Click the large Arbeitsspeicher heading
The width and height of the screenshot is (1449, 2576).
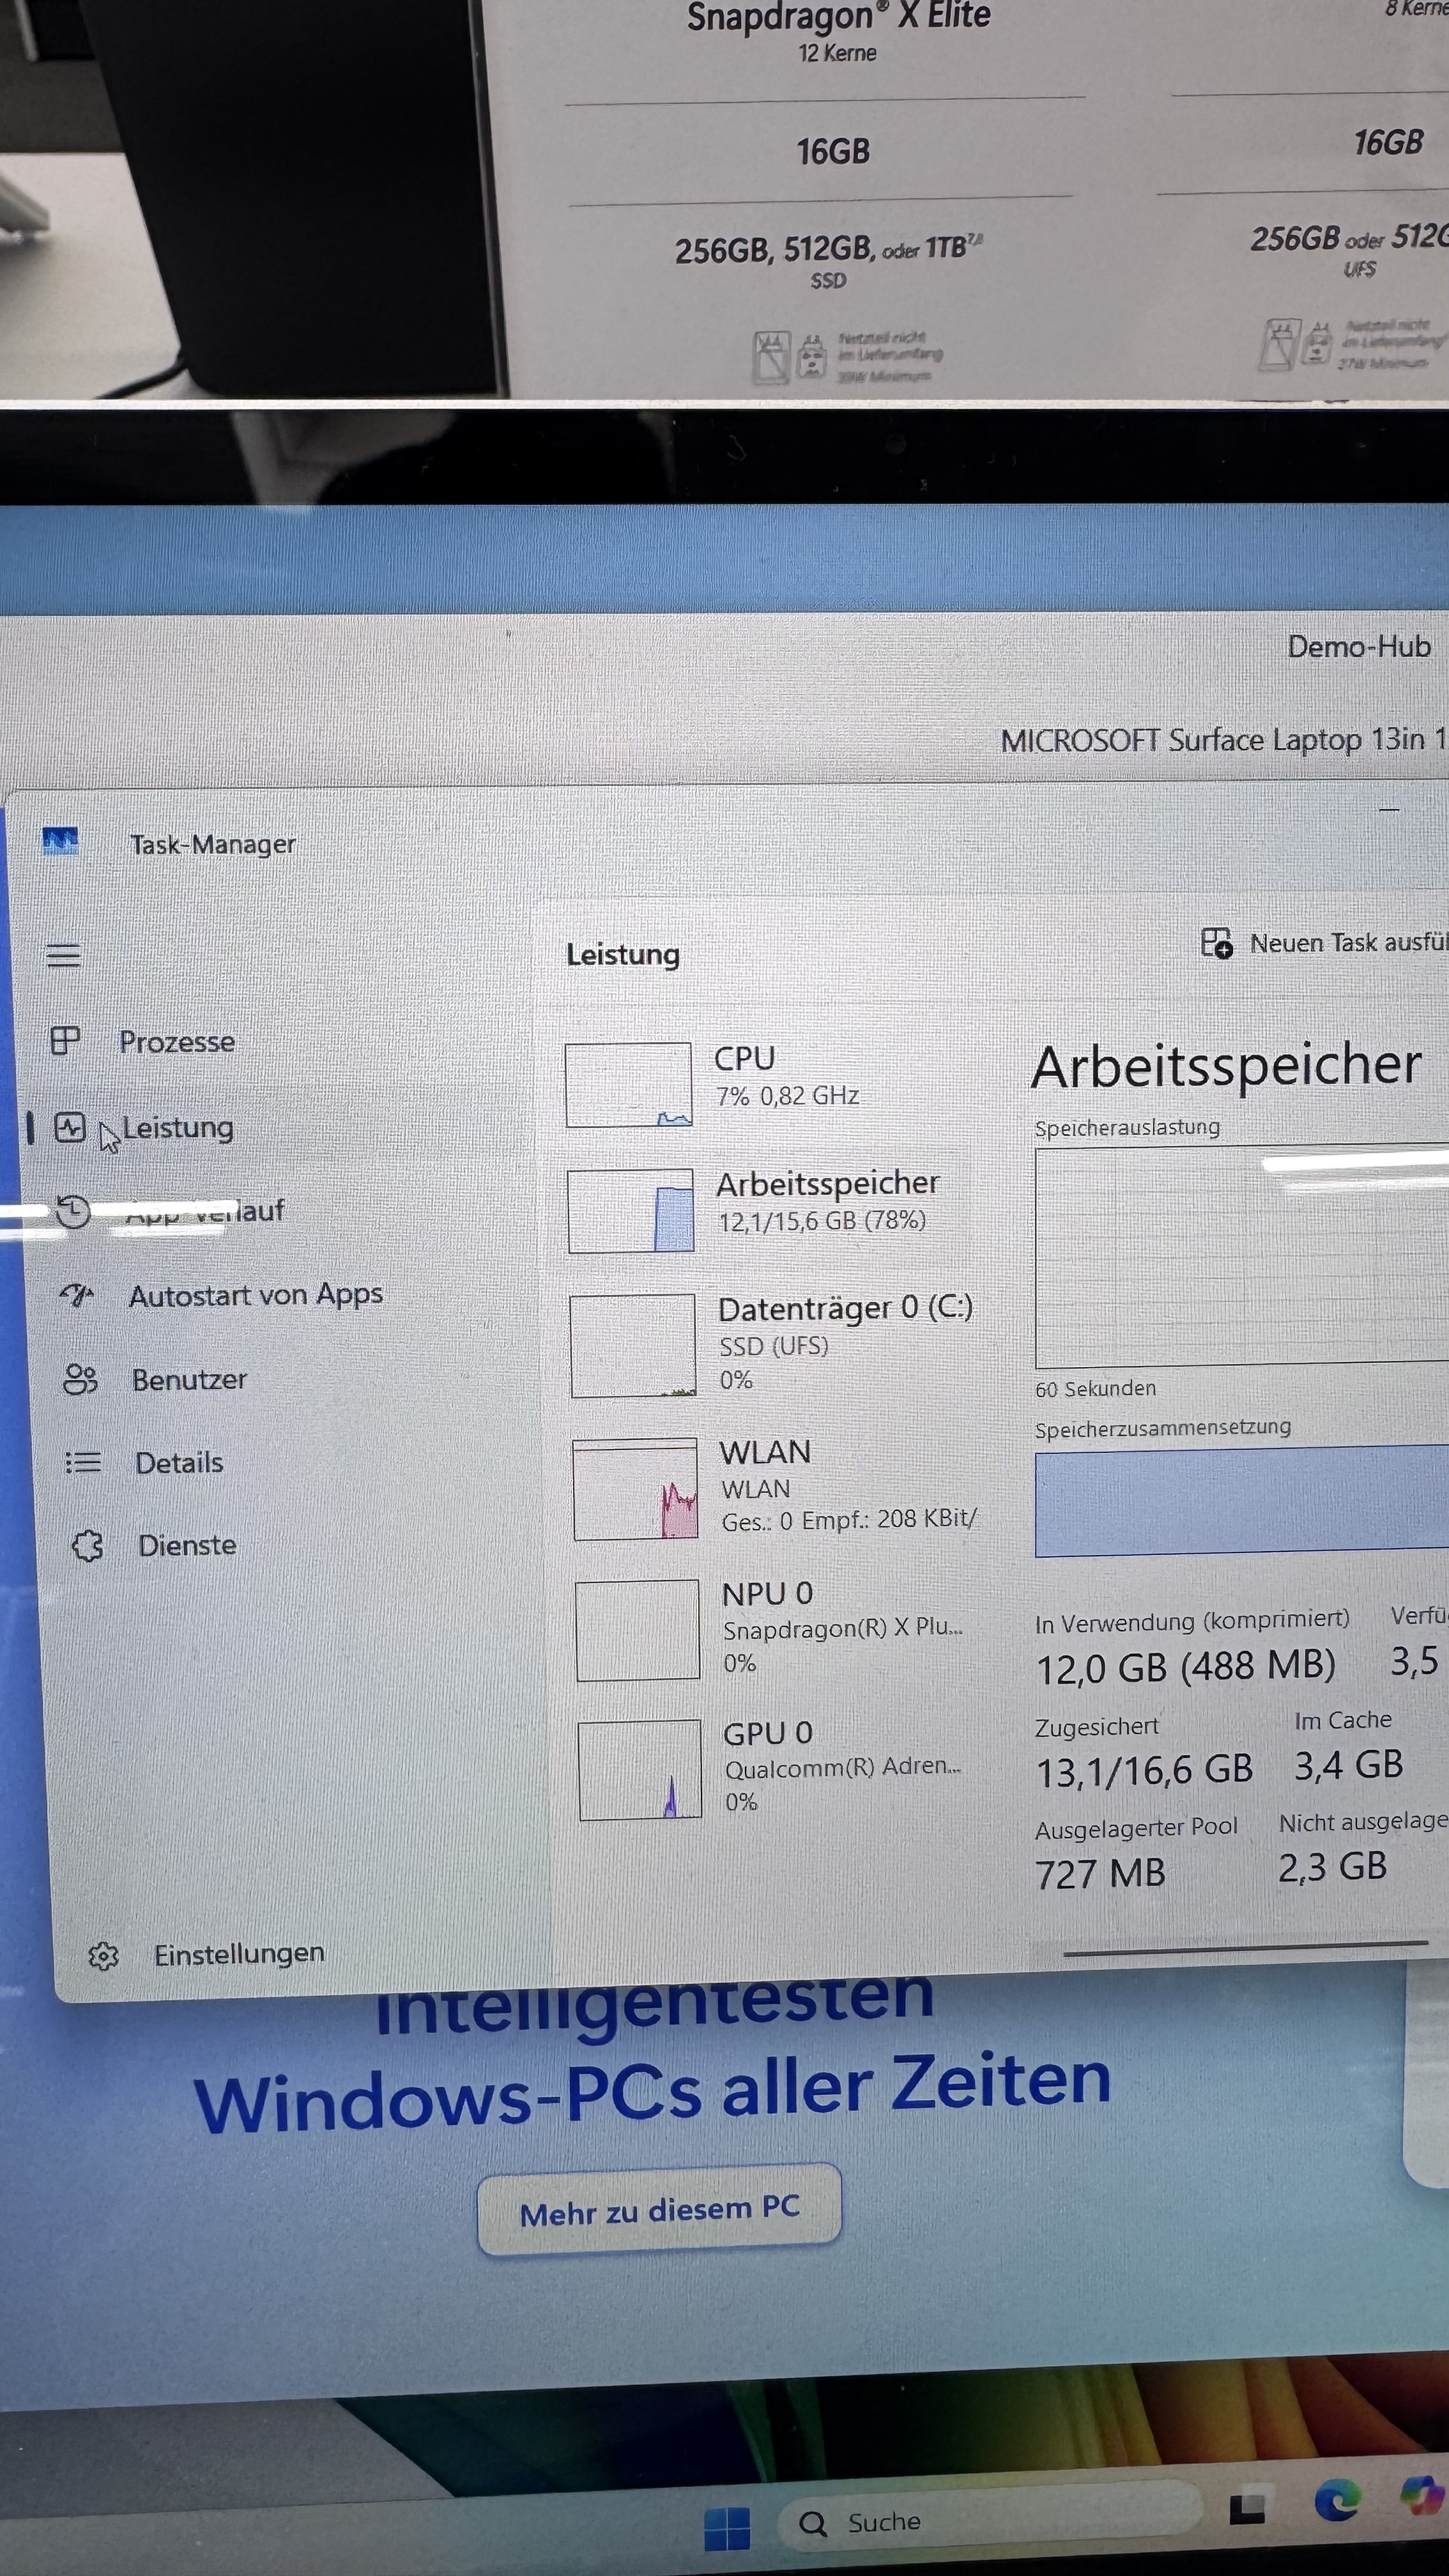(1226, 1065)
